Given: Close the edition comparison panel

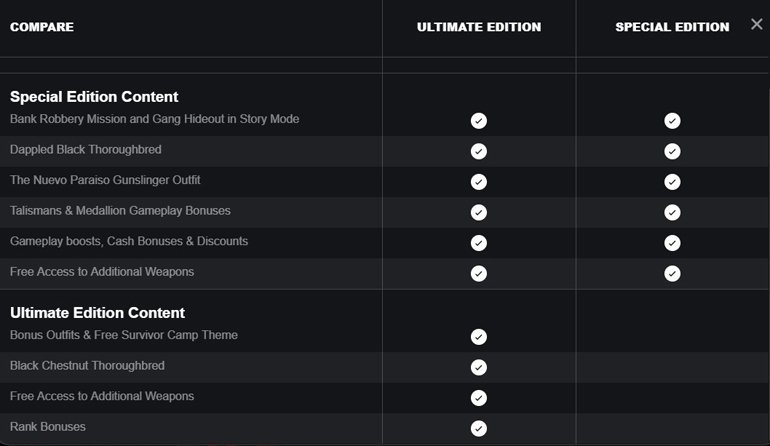Looking at the screenshot, I should (x=756, y=25).
